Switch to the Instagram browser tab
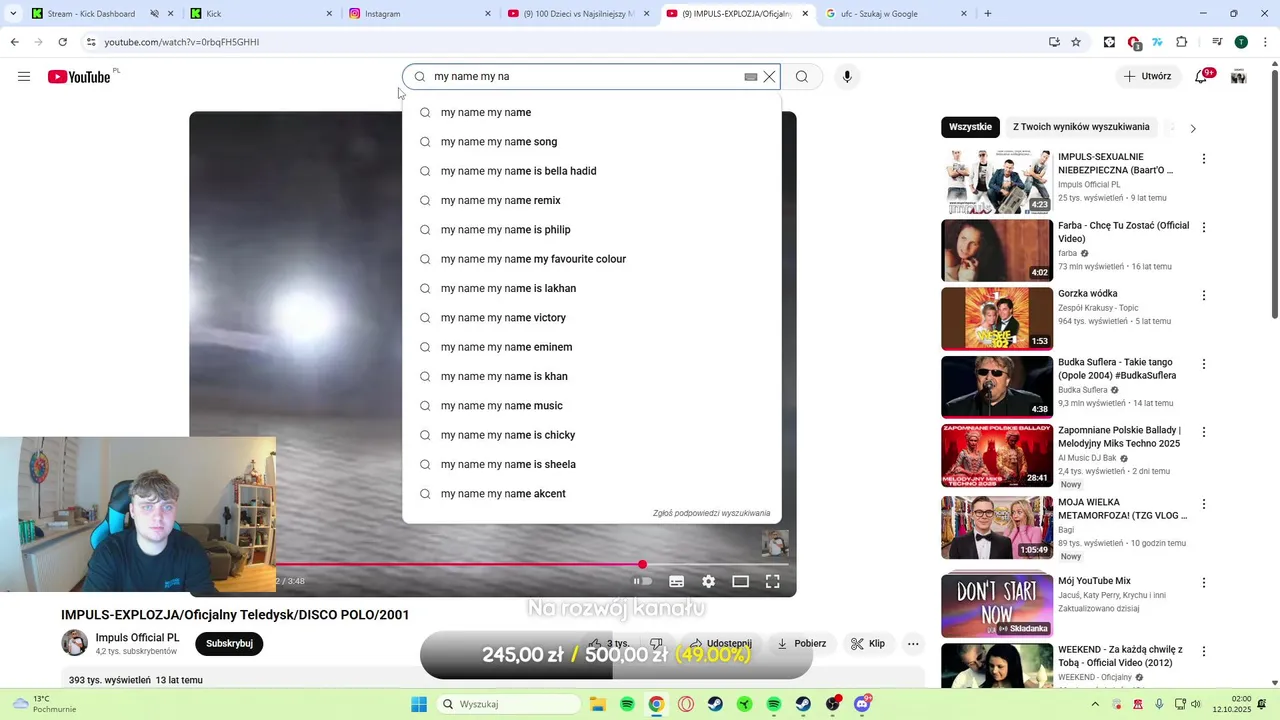Image resolution: width=1280 pixels, height=720 pixels. coord(419,14)
